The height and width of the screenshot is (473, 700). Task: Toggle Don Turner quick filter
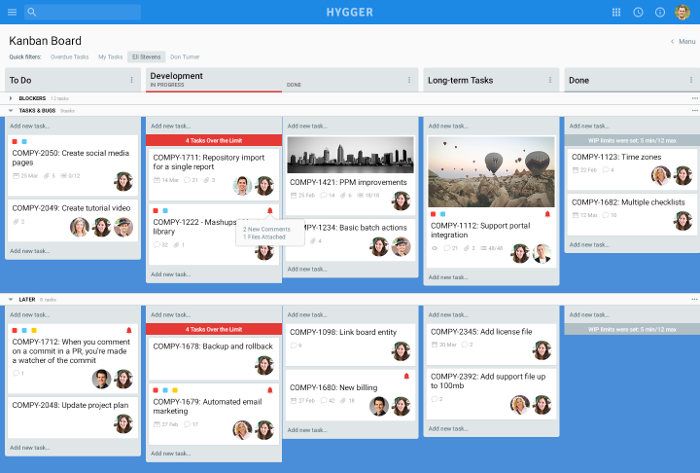(185, 57)
